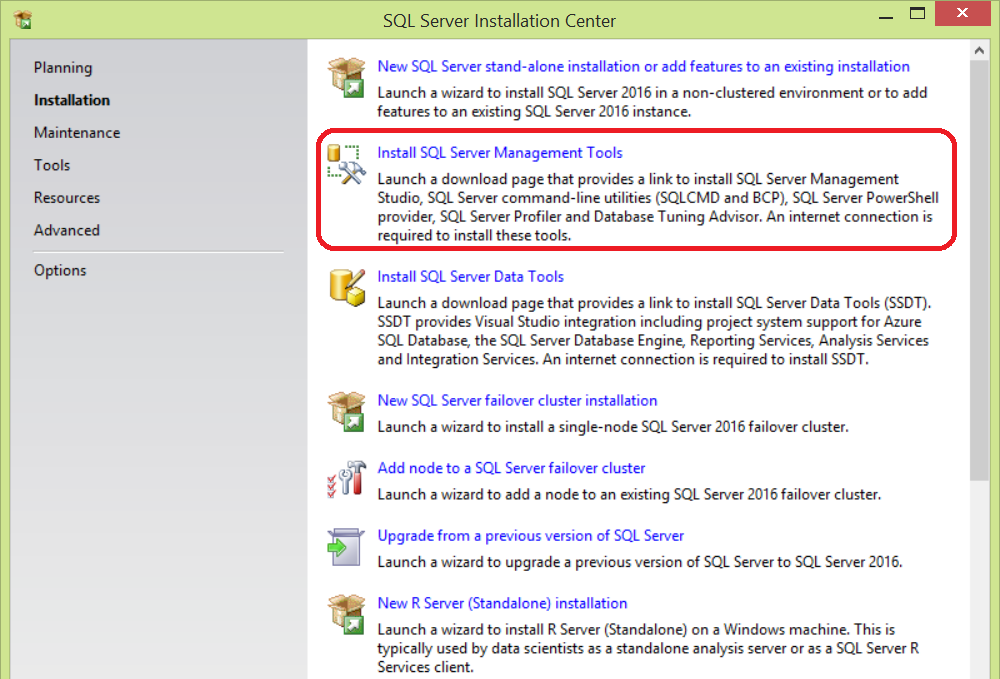
Task: Click the scrollbar up arrow
Action: coord(980,50)
